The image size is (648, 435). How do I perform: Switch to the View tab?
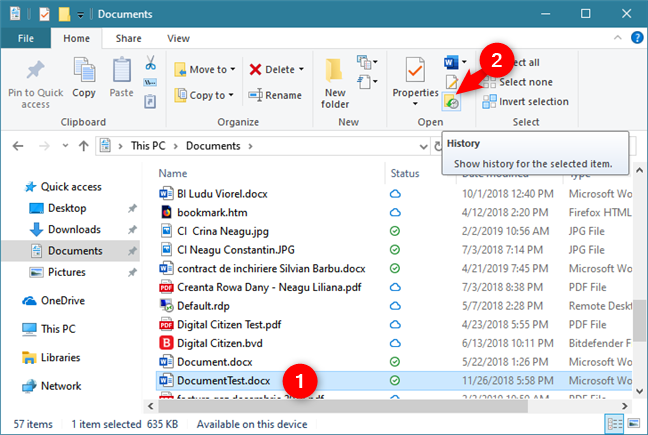tap(178, 38)
